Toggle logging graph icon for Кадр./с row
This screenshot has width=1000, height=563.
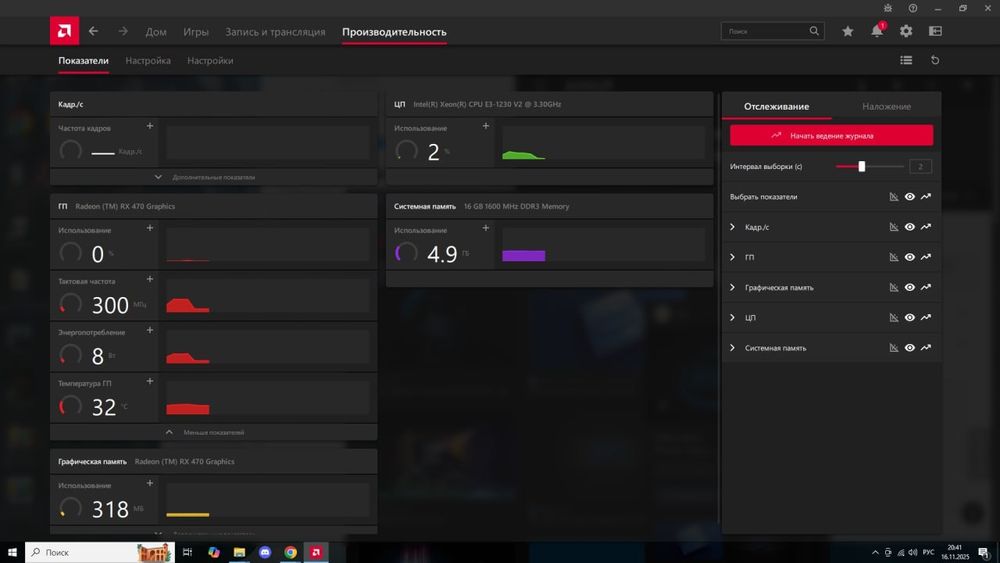tap(925, 227)
